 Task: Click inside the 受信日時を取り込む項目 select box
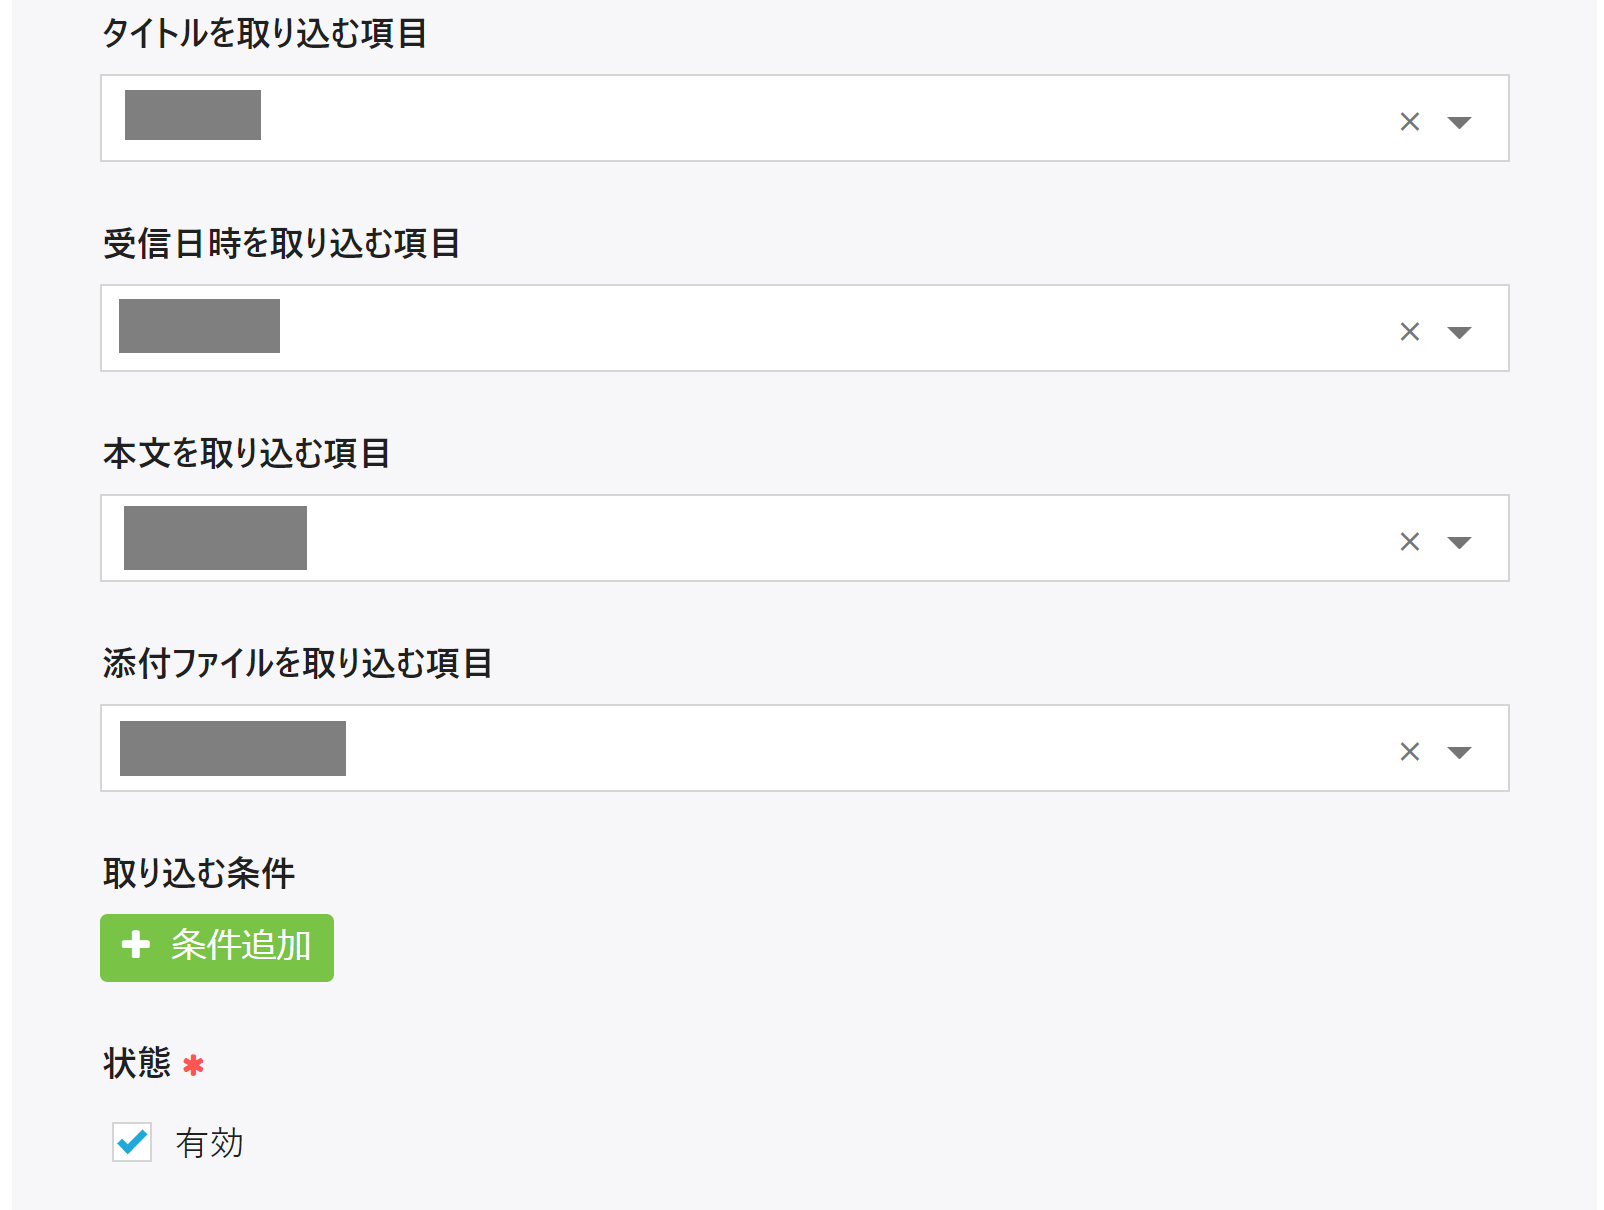point(800,328)
